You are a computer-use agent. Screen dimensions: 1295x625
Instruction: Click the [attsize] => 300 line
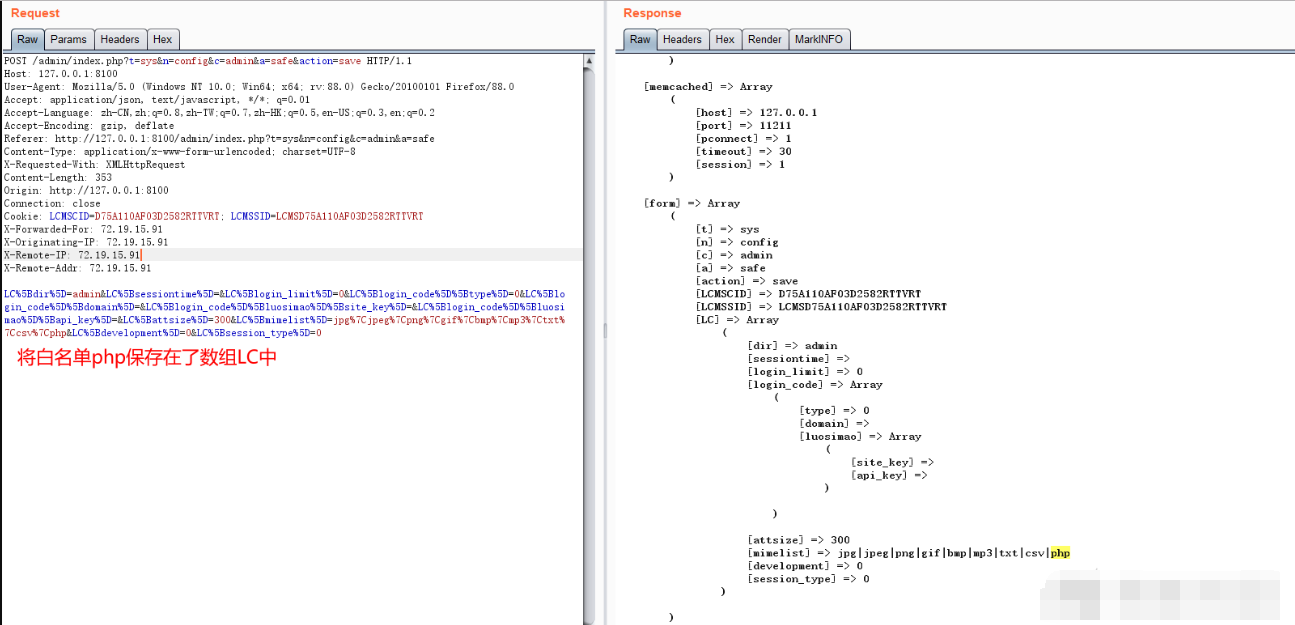tap(798, 541)
